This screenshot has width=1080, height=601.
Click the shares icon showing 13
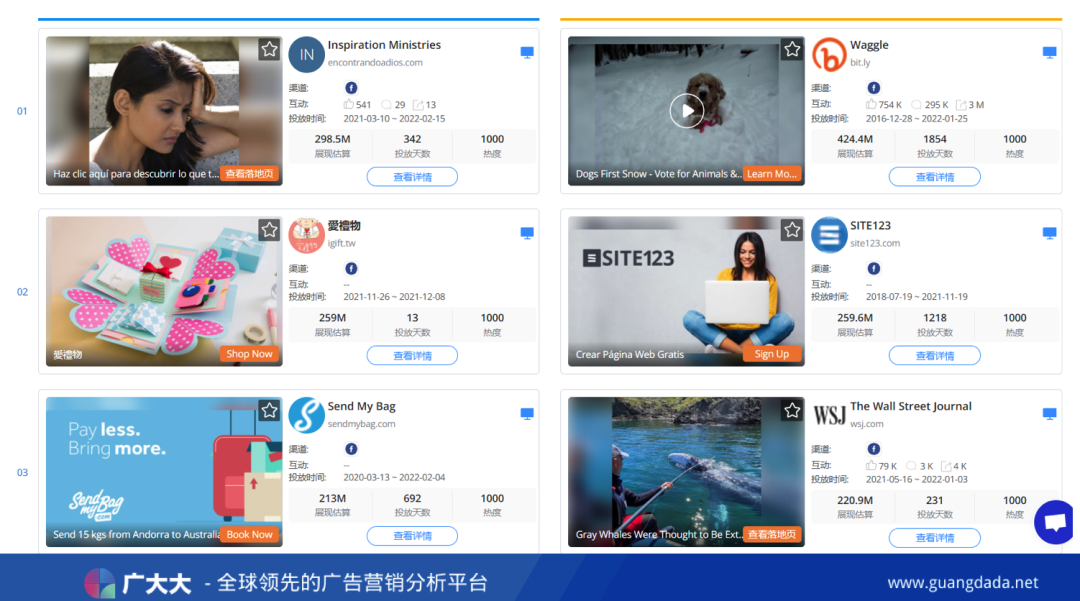[418, 105]
